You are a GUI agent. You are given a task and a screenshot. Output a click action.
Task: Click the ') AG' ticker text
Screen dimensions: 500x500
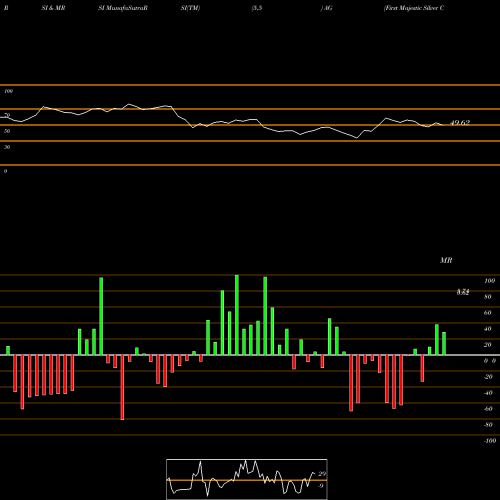[x=326, y=8]
